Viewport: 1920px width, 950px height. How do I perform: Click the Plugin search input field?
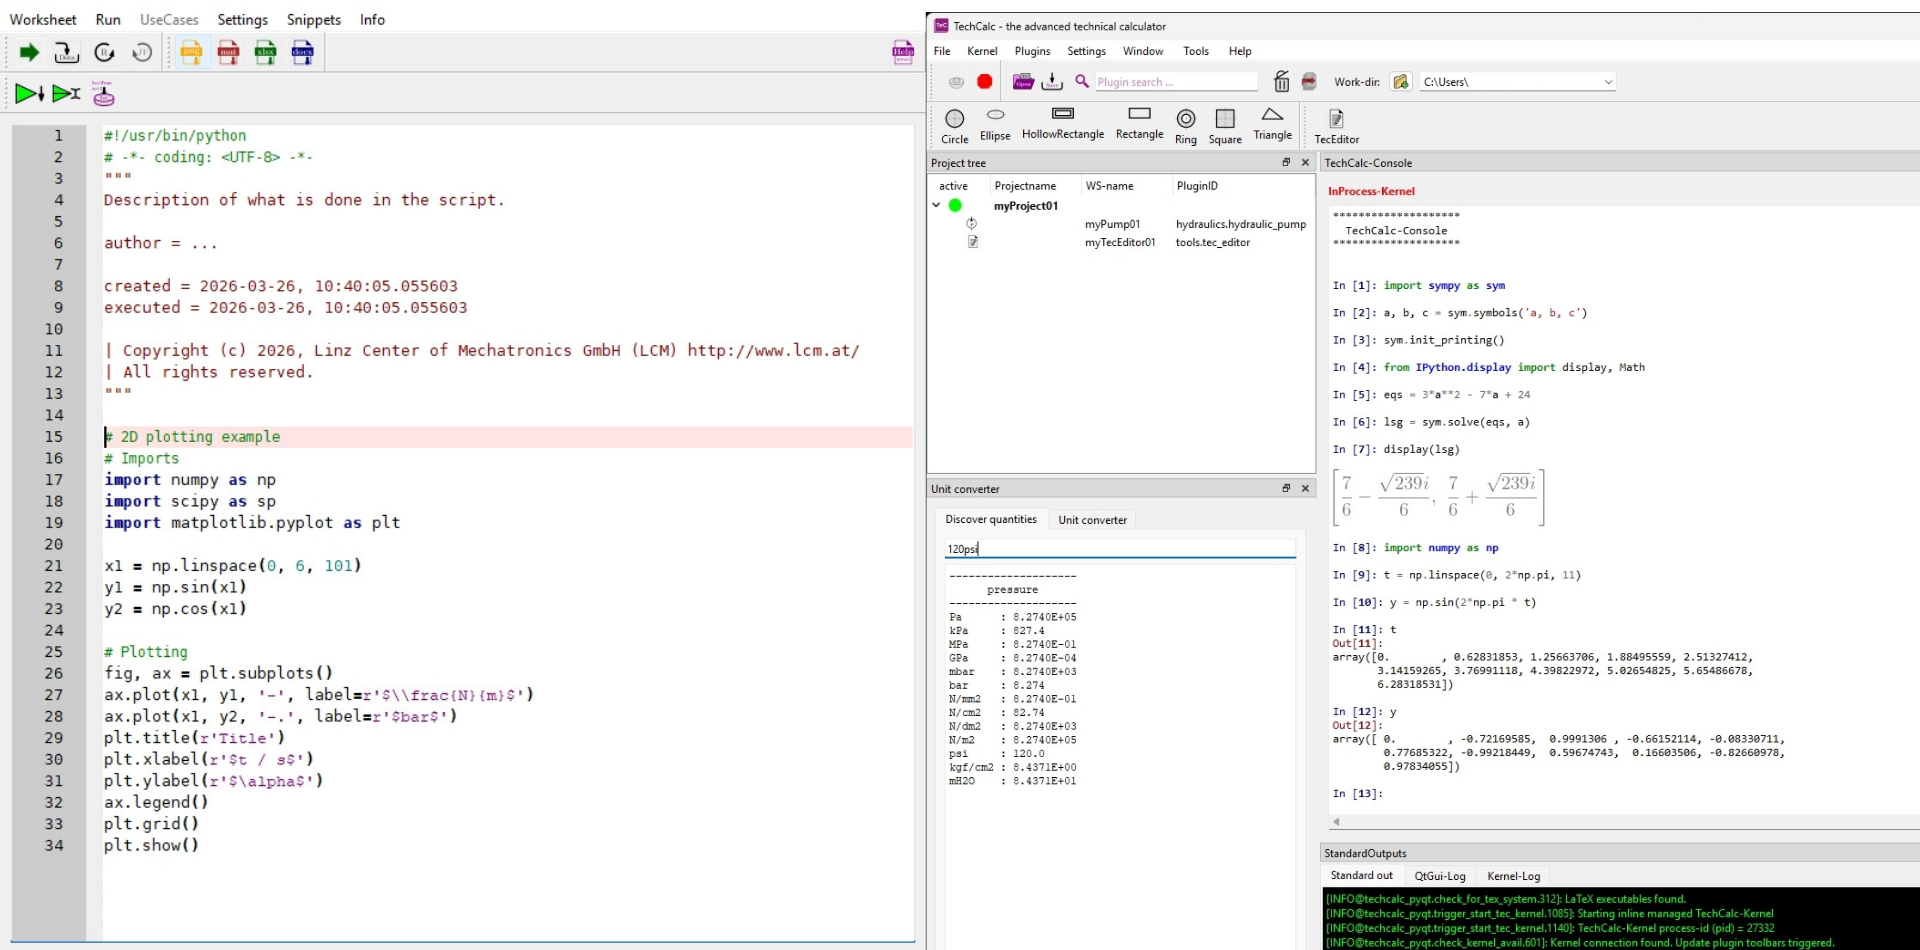pyautogui.click(x=1176, y=82)
